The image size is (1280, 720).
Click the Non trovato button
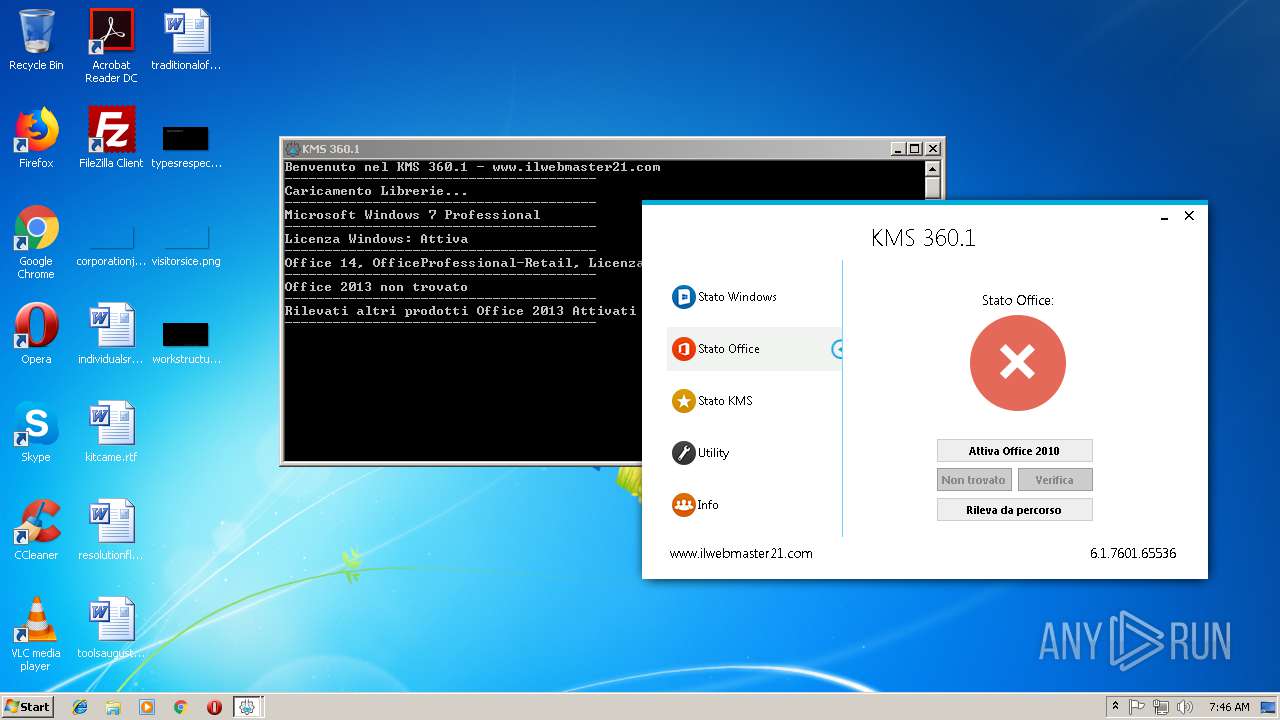[x=973, y=480]
